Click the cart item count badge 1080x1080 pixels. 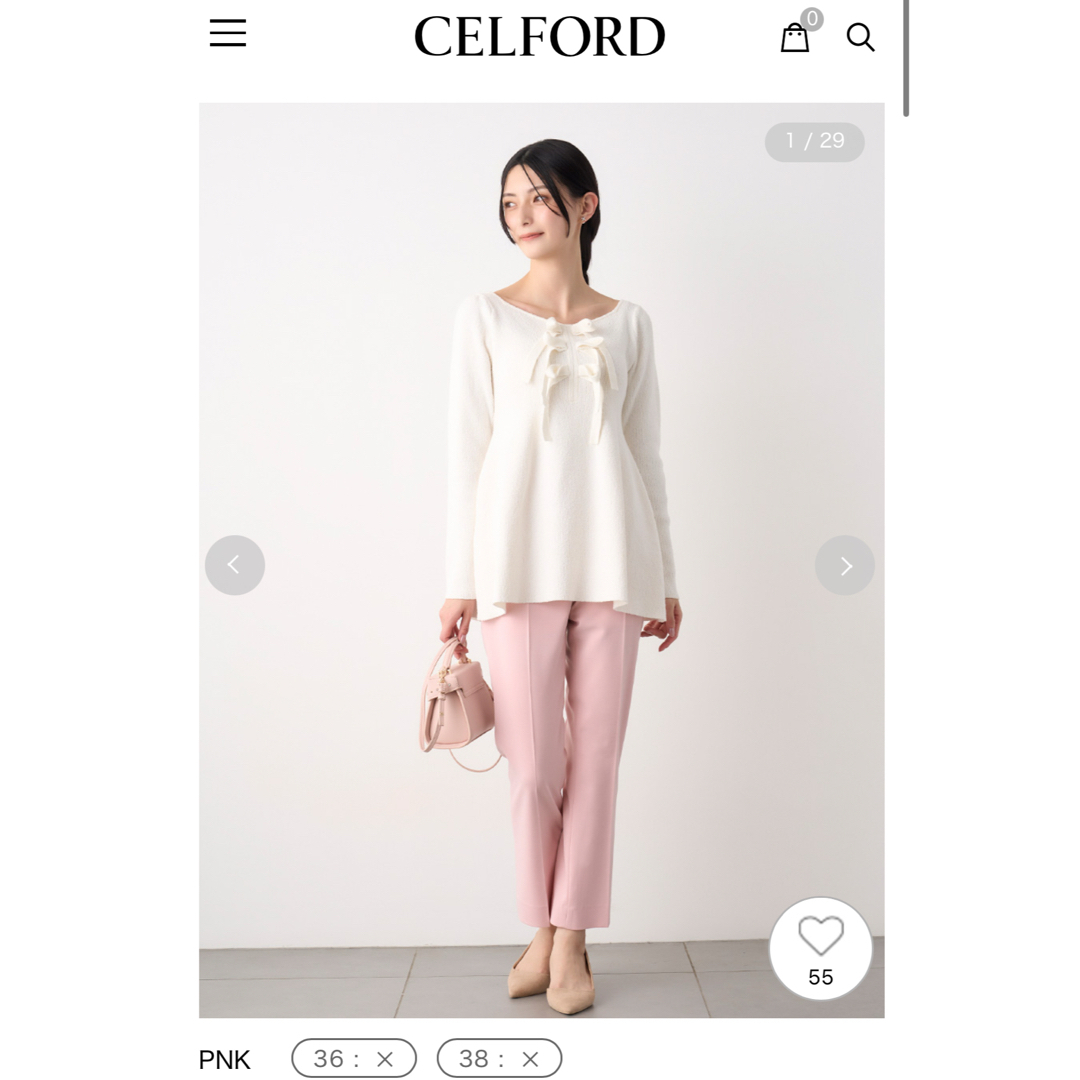tap(812, 19)
